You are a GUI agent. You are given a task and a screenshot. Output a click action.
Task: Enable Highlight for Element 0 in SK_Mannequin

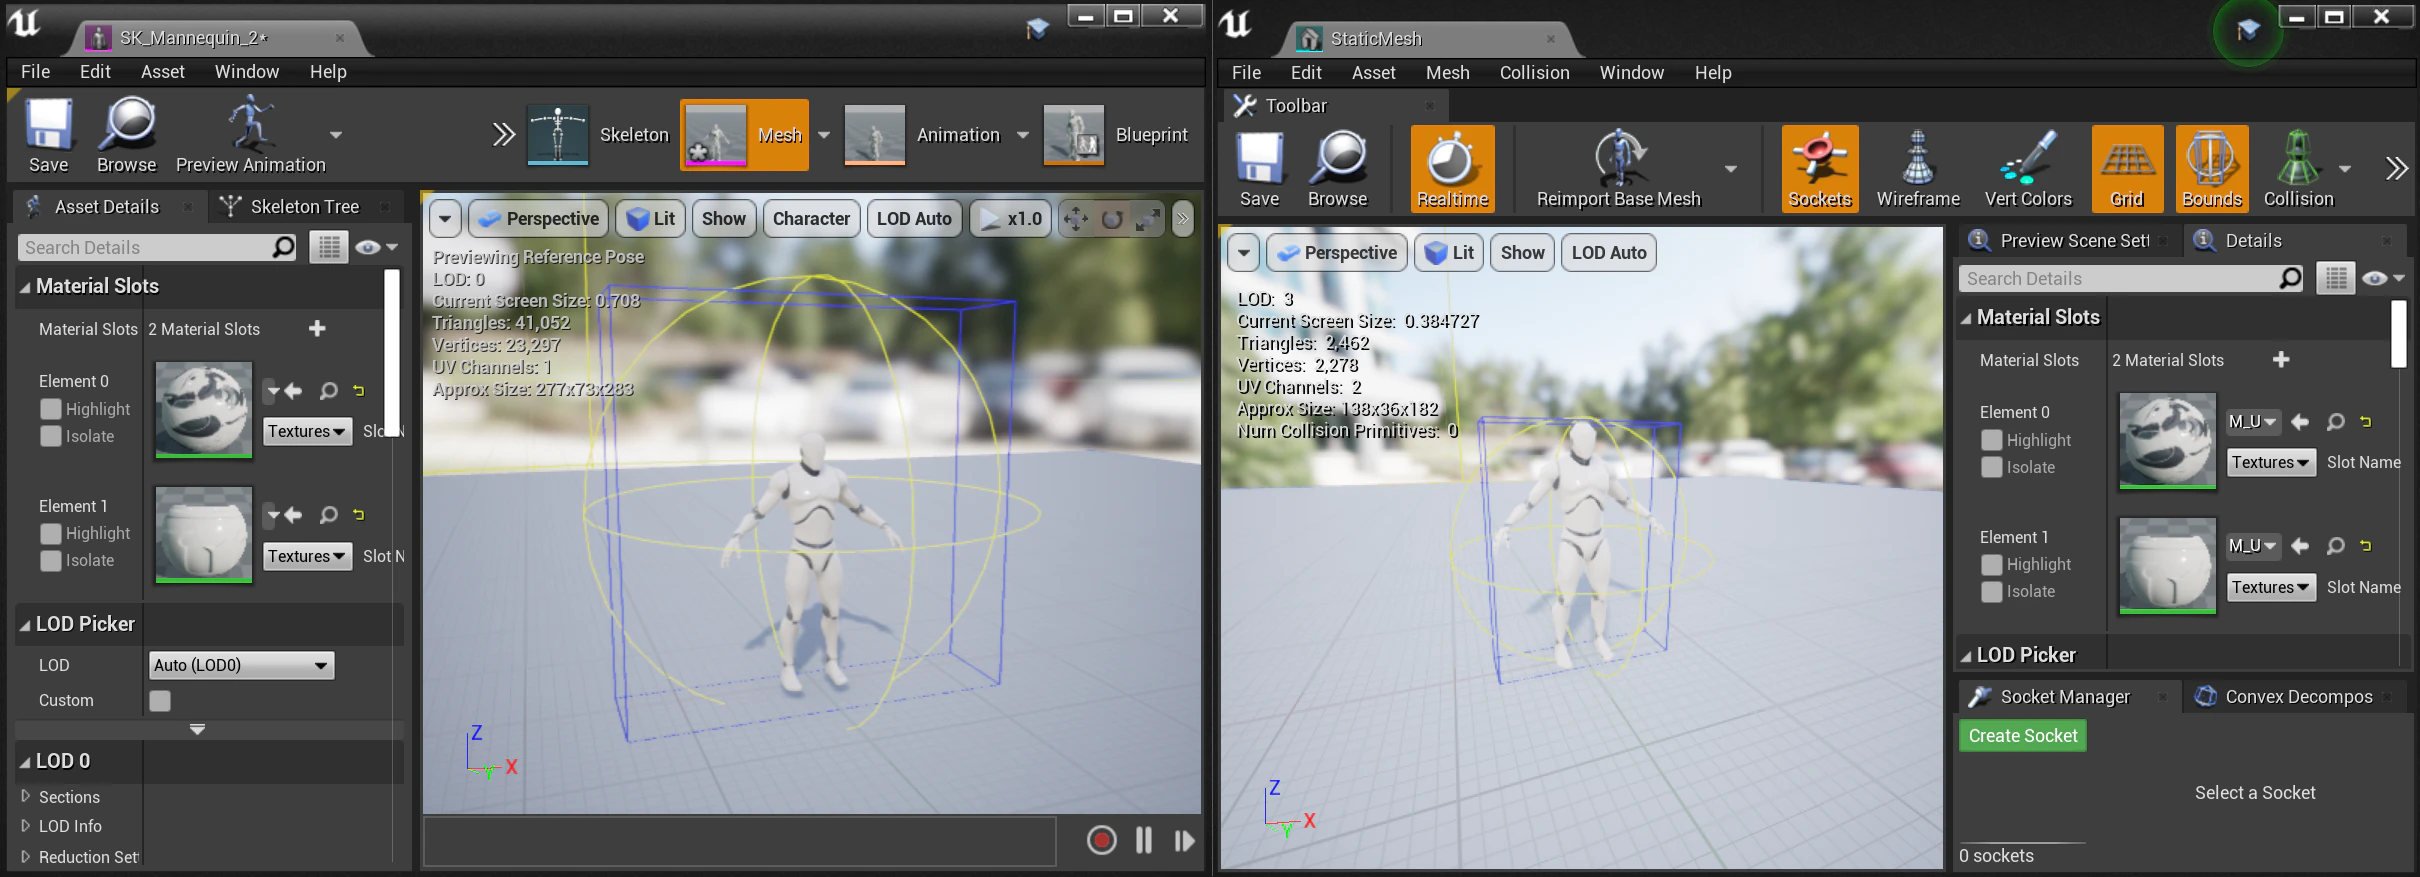(x=51, y=409)
